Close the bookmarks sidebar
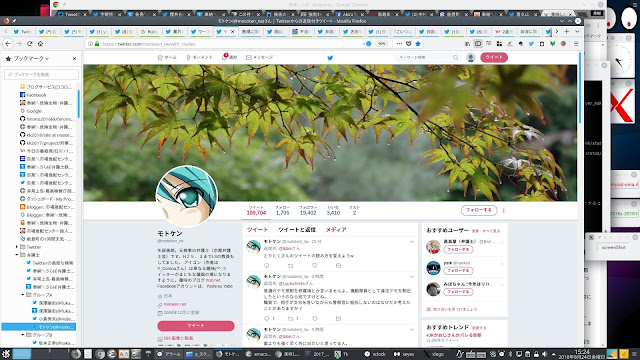640x360 pixels. 74,58
